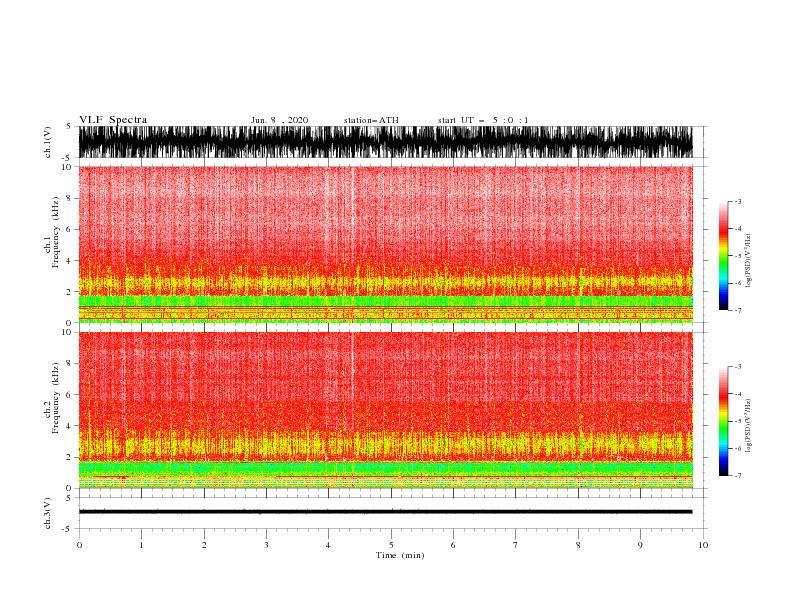Click the ch.1 PSD color bar
The image size is (792, 612).
coord(723,256)
